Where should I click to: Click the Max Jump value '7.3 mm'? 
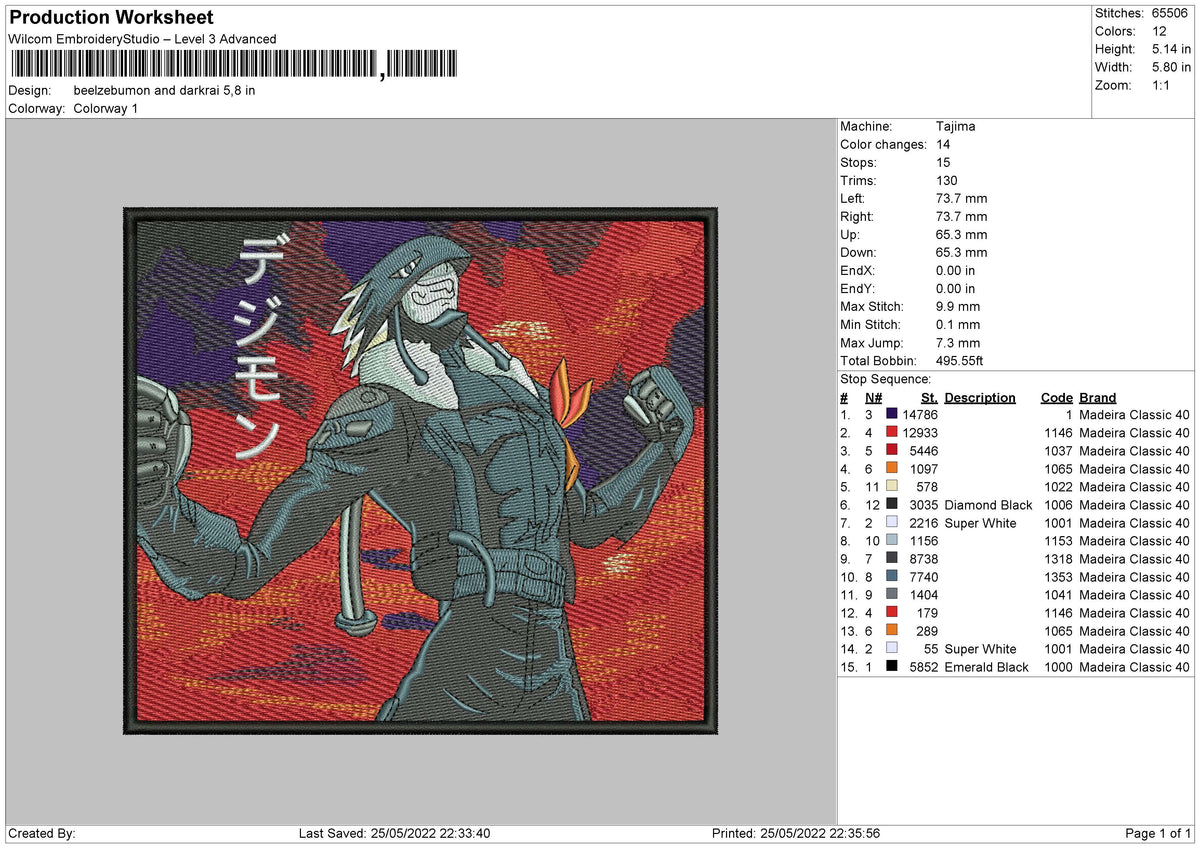click(x=958, y=342)
